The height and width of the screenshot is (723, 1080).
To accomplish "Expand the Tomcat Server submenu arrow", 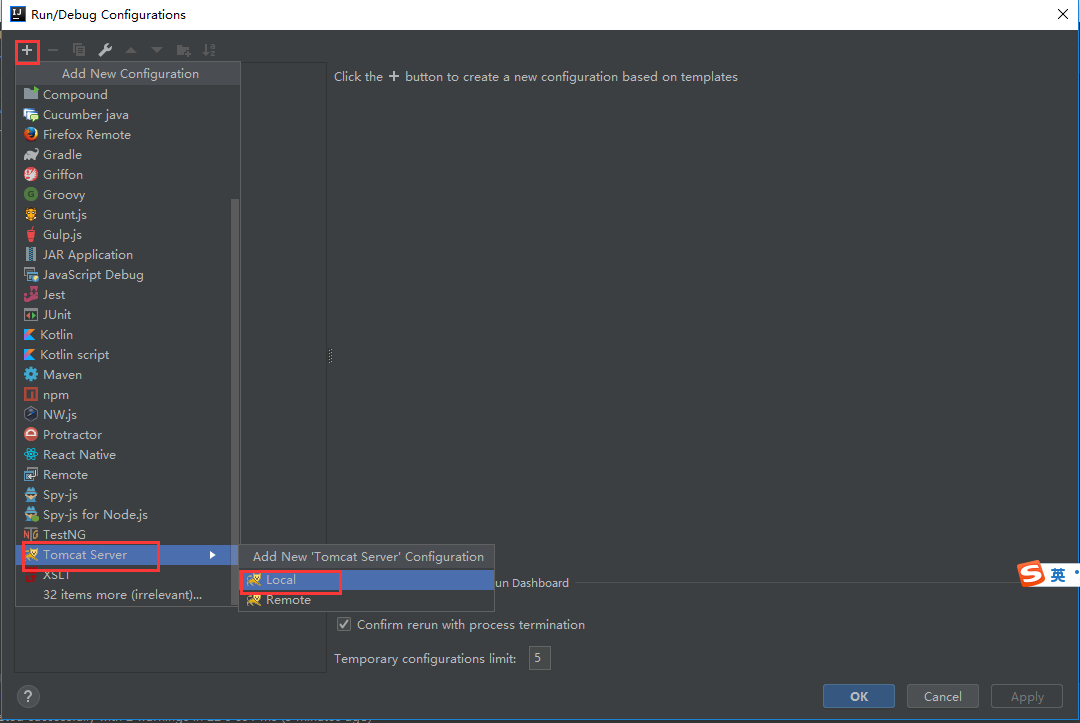I will coord(213,555).
